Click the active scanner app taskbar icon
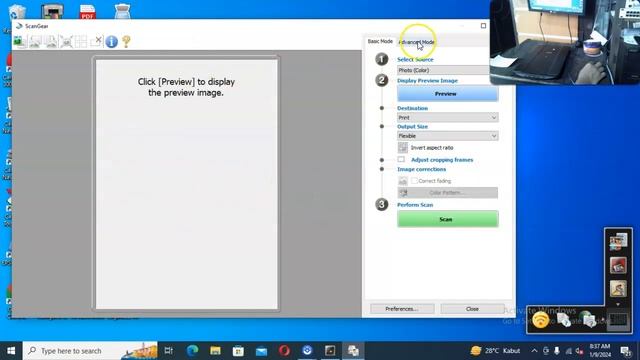This screenshot has width=640, height=360. pyautogui.click(x=353, y=350)
